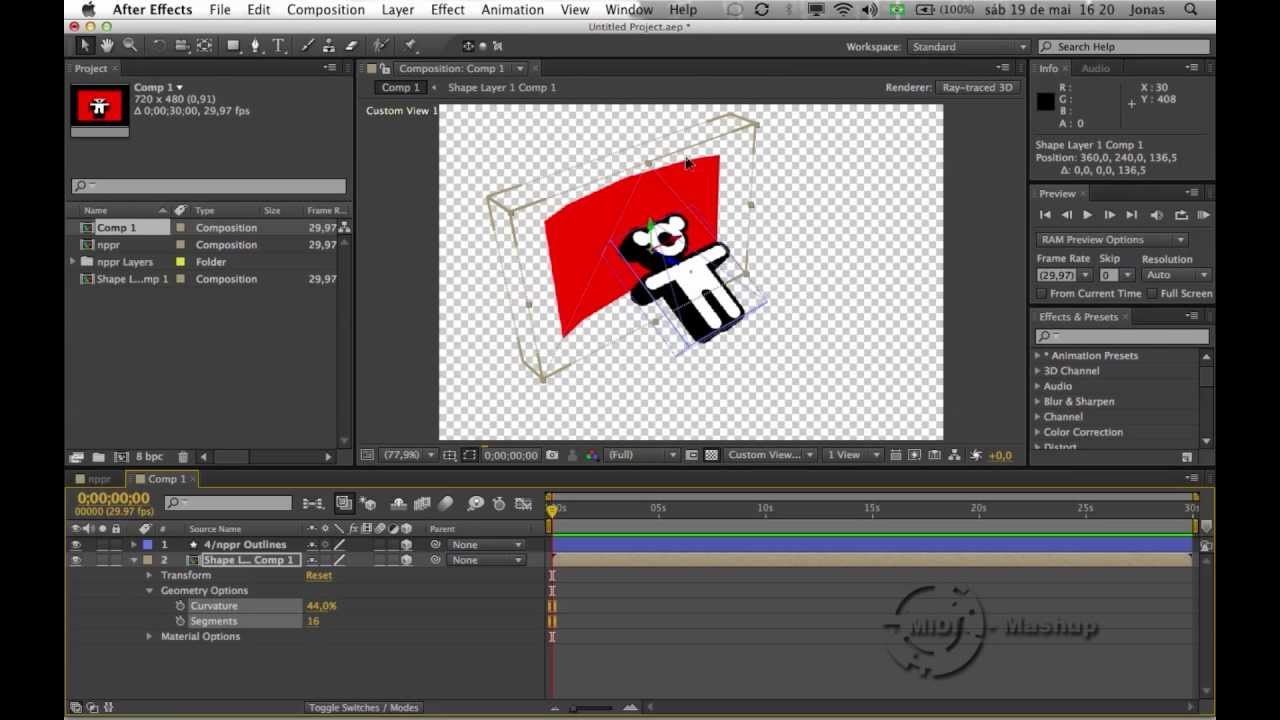Expand the Material Options group
The image size is (1280, 720).
pos(149,637)
